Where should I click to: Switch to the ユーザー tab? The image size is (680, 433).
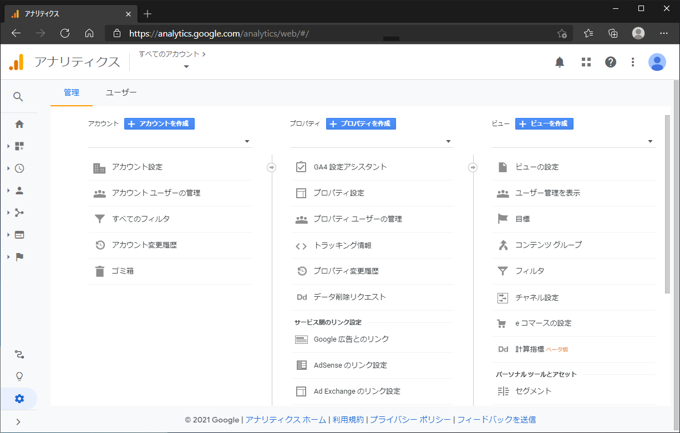tap(121, 92)
